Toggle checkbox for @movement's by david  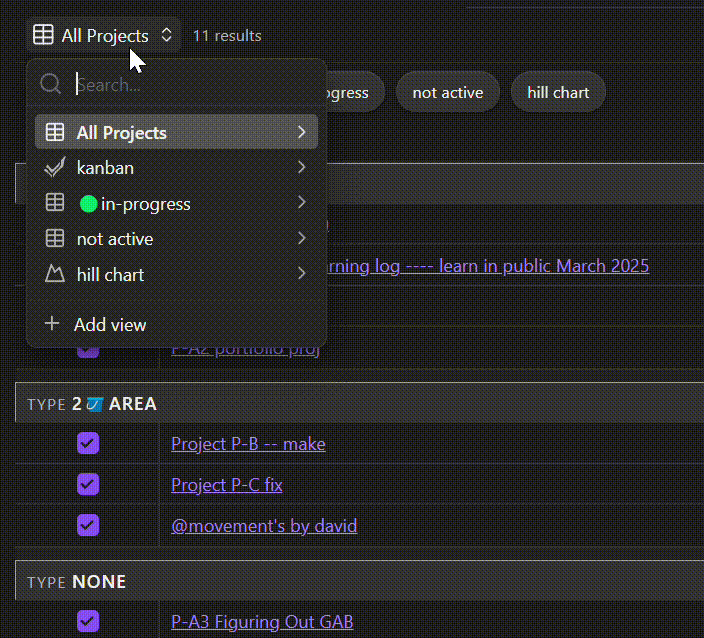88,525
